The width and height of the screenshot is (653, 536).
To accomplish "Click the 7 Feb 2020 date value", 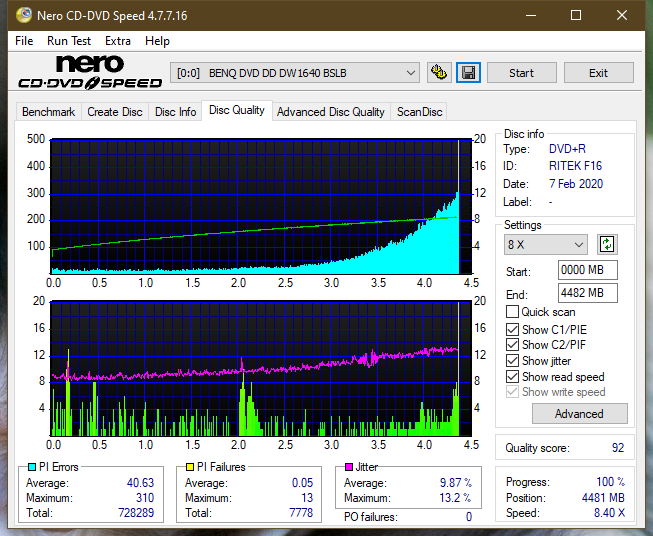I will (576, 184).
